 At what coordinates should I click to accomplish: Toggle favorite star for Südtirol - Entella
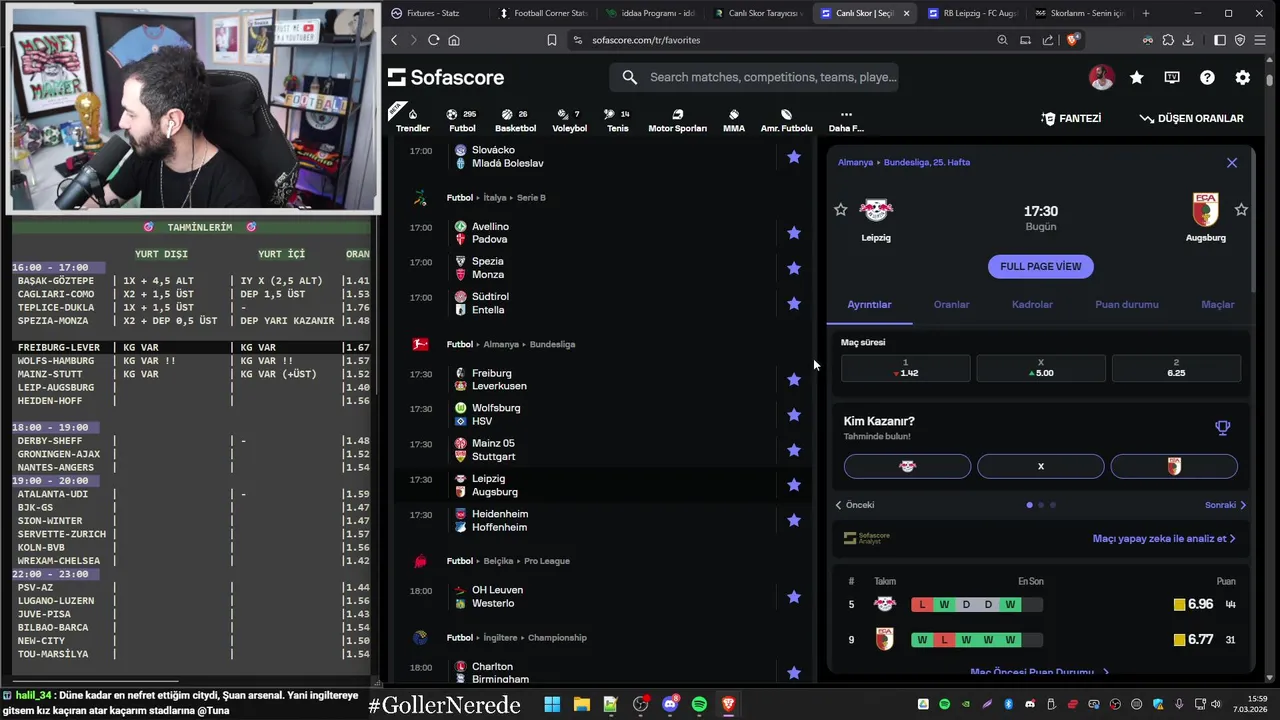tap(794, 303)
